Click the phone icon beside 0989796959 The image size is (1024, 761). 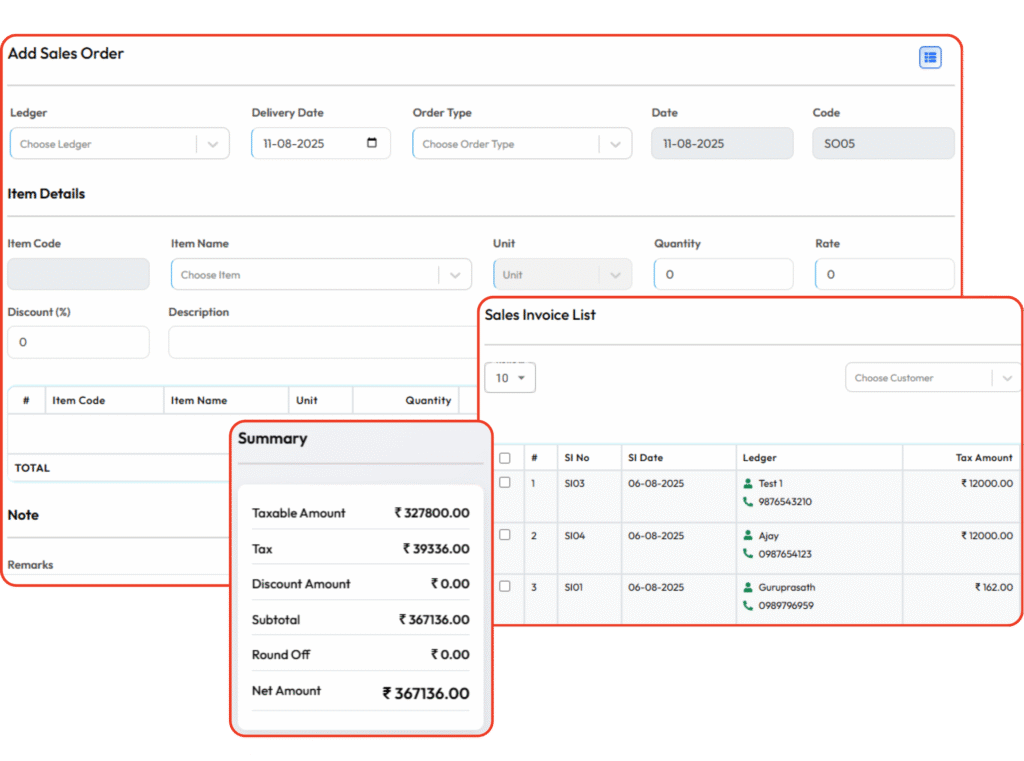(748, 606)
